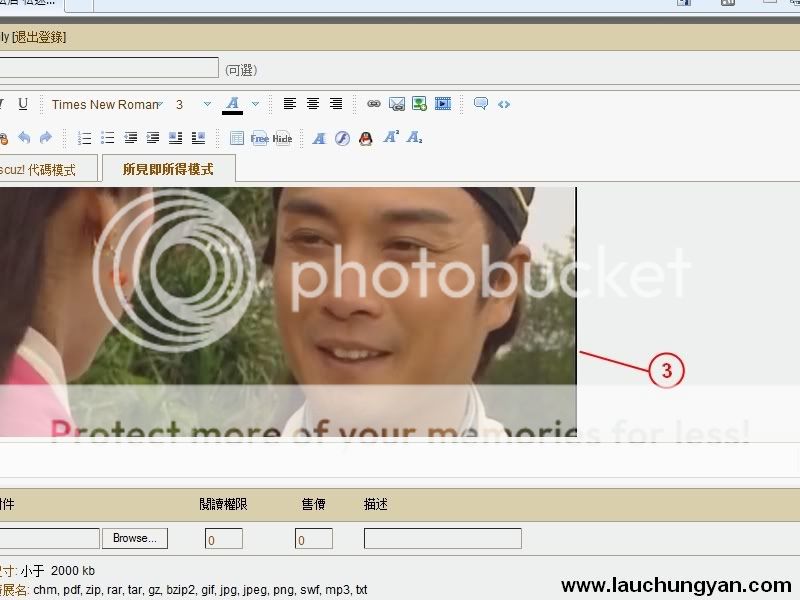The height and width of the screenshot is (600, 800).
Task: Click the (可選) label
Action: point(241,70)
